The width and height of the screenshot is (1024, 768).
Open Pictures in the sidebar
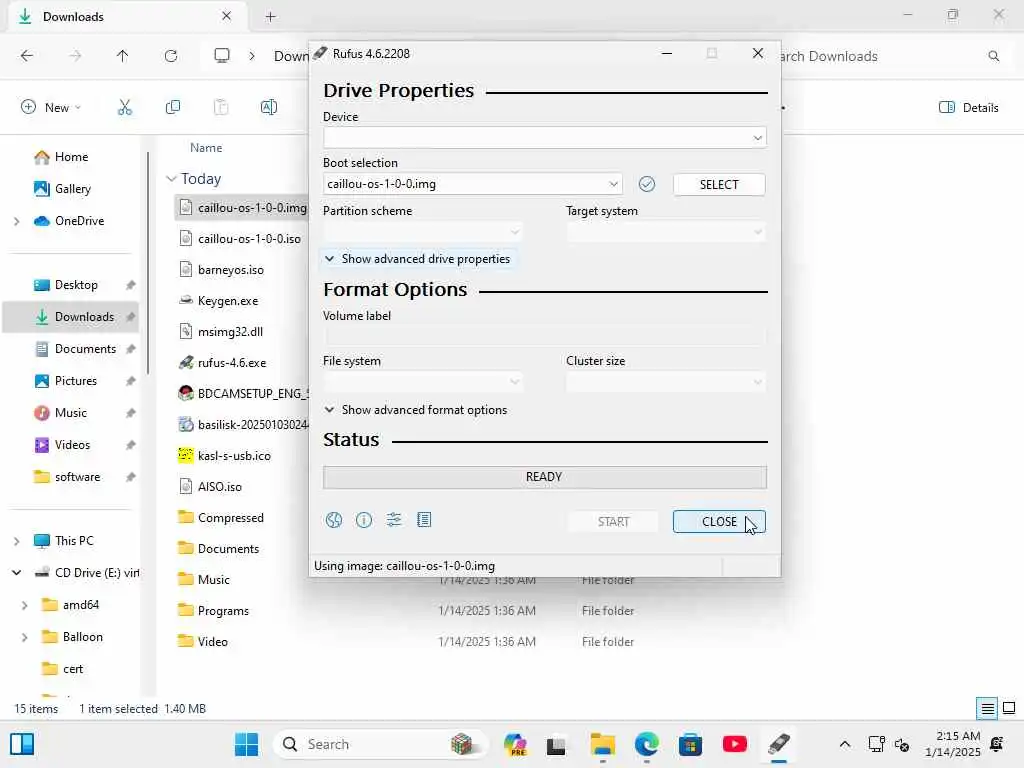click(75, 381)
